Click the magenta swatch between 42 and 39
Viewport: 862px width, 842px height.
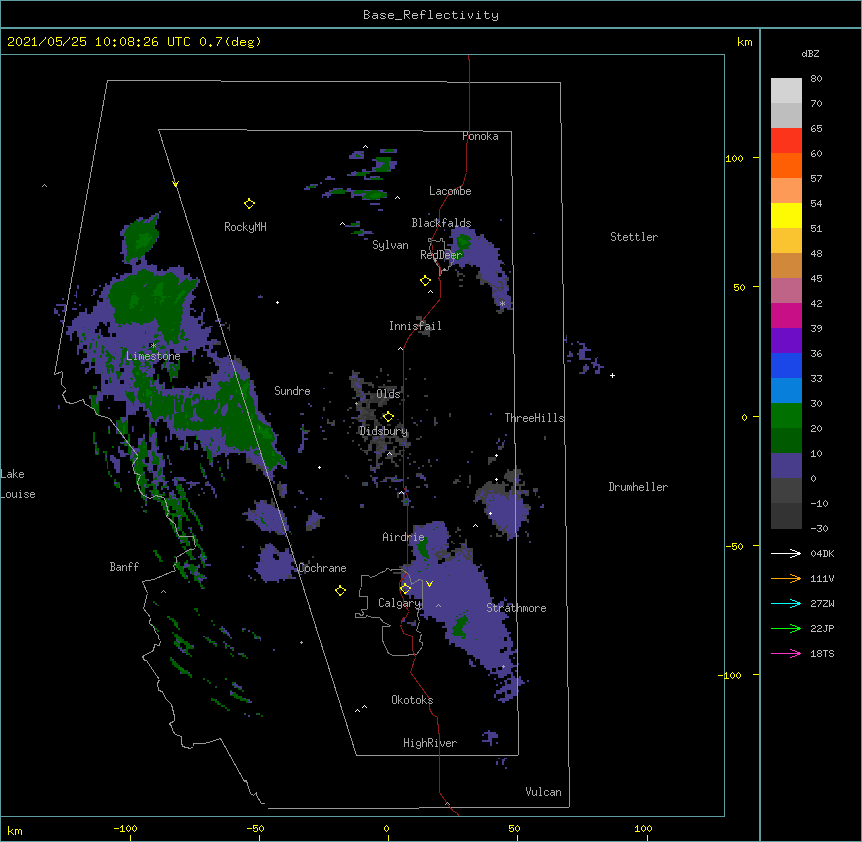click(x=786, y=315)
